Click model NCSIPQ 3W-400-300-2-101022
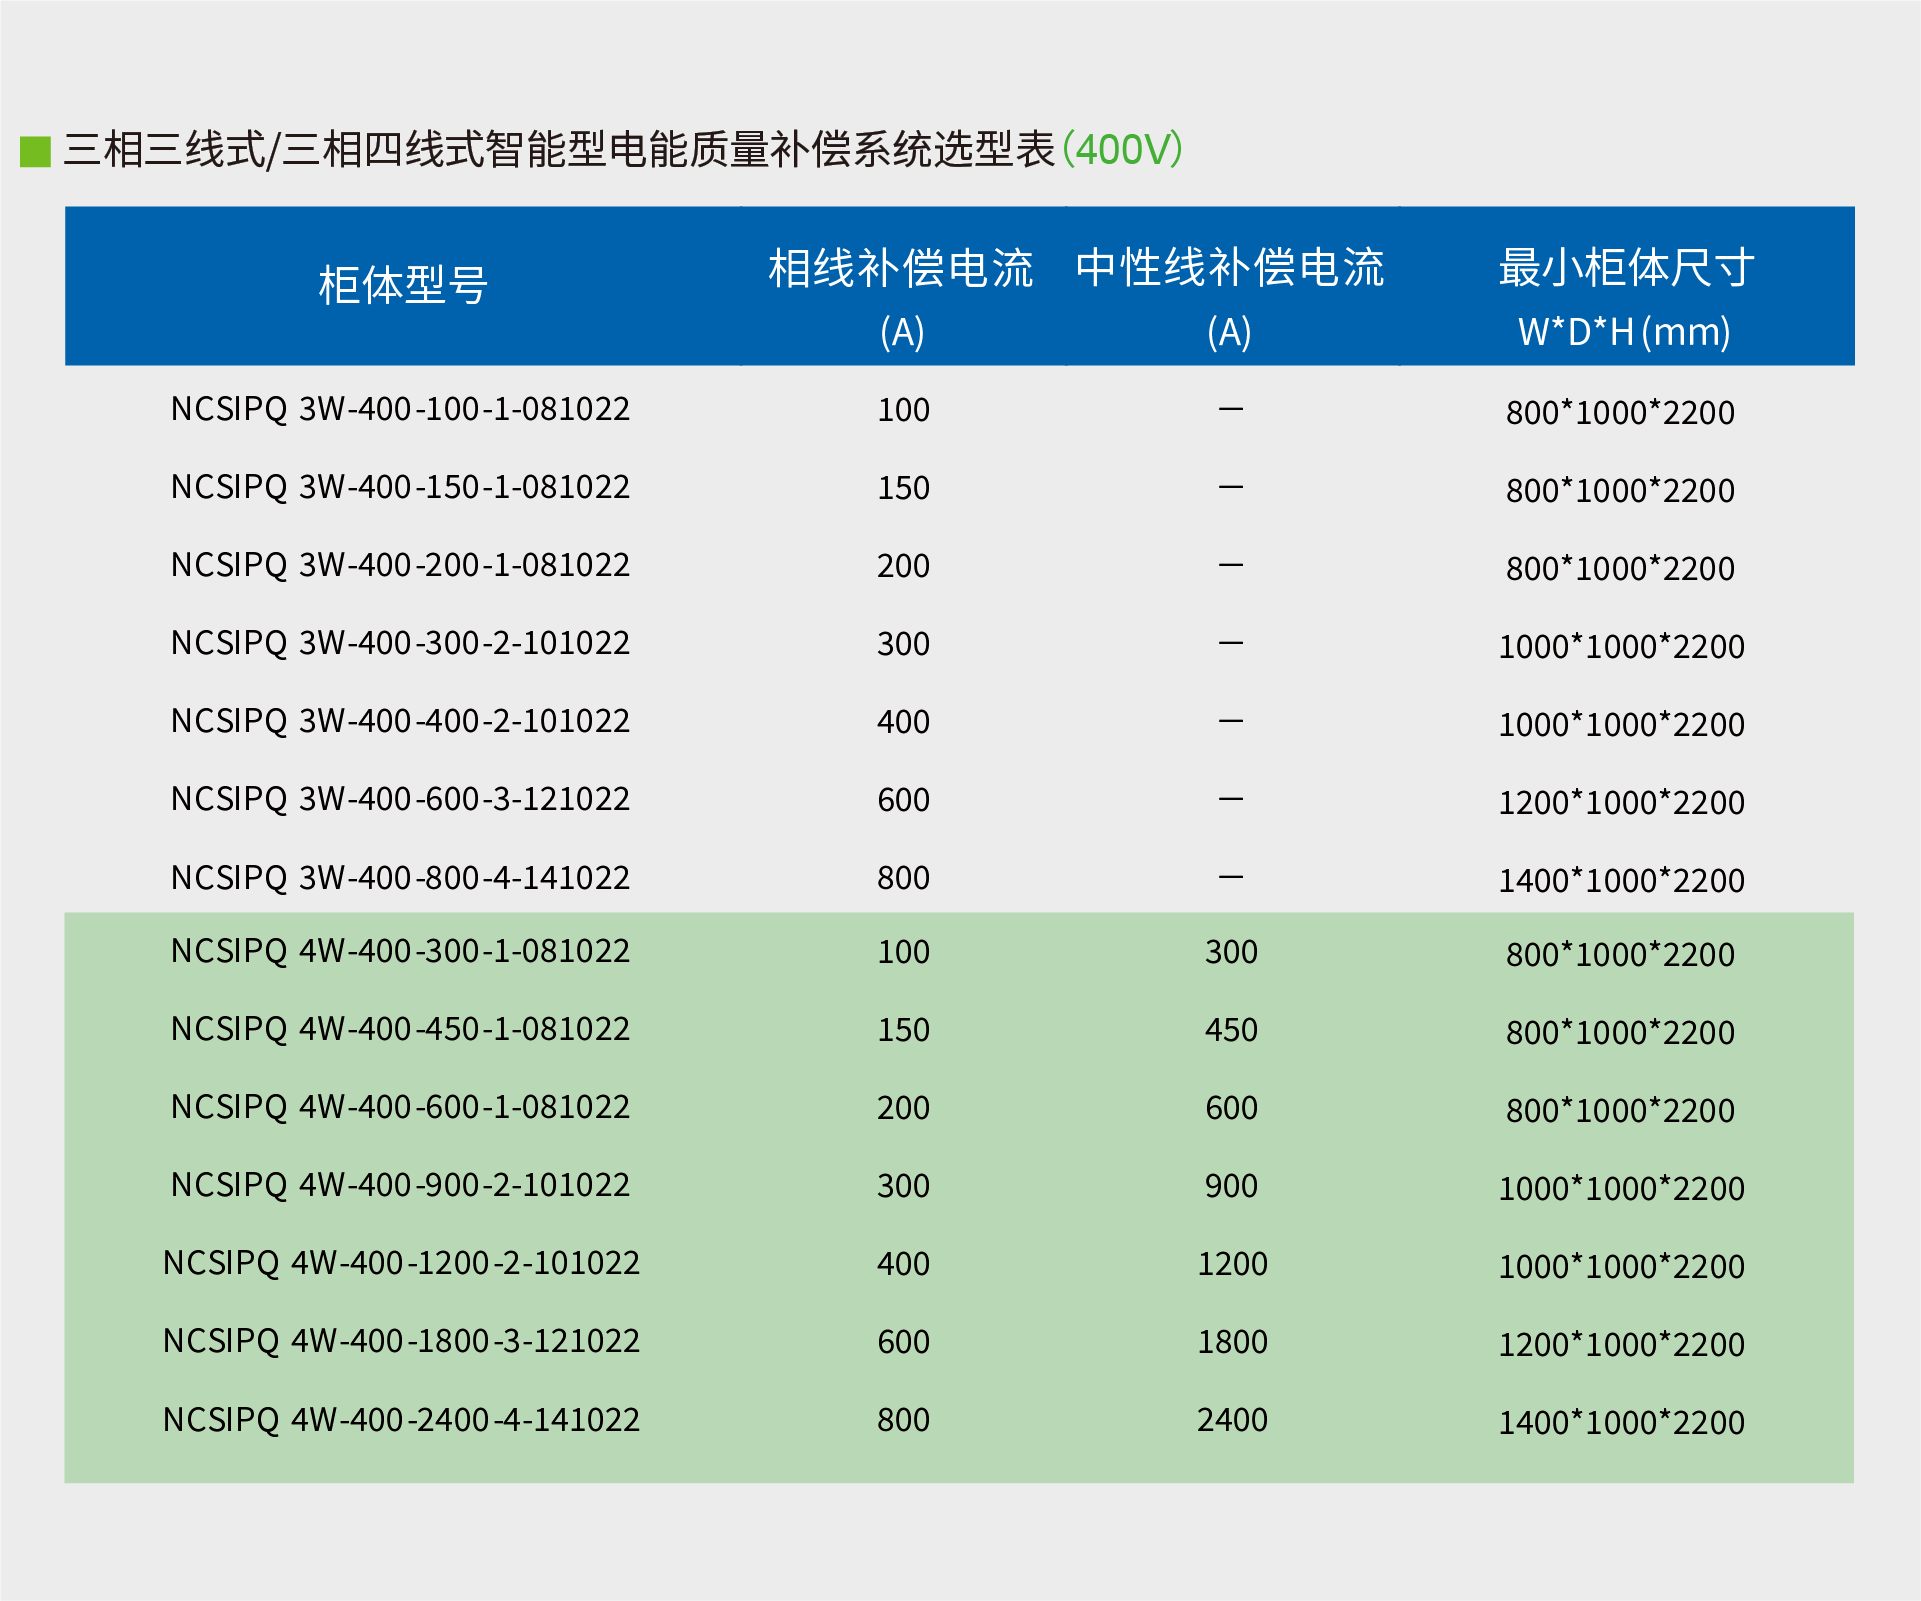This screenshot has height=1601, width=1921. tap(400, 643)
